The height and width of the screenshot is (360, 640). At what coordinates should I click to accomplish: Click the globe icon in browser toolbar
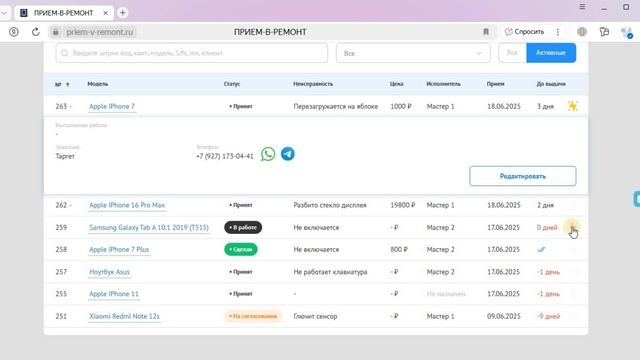click(x=582, y=32)
